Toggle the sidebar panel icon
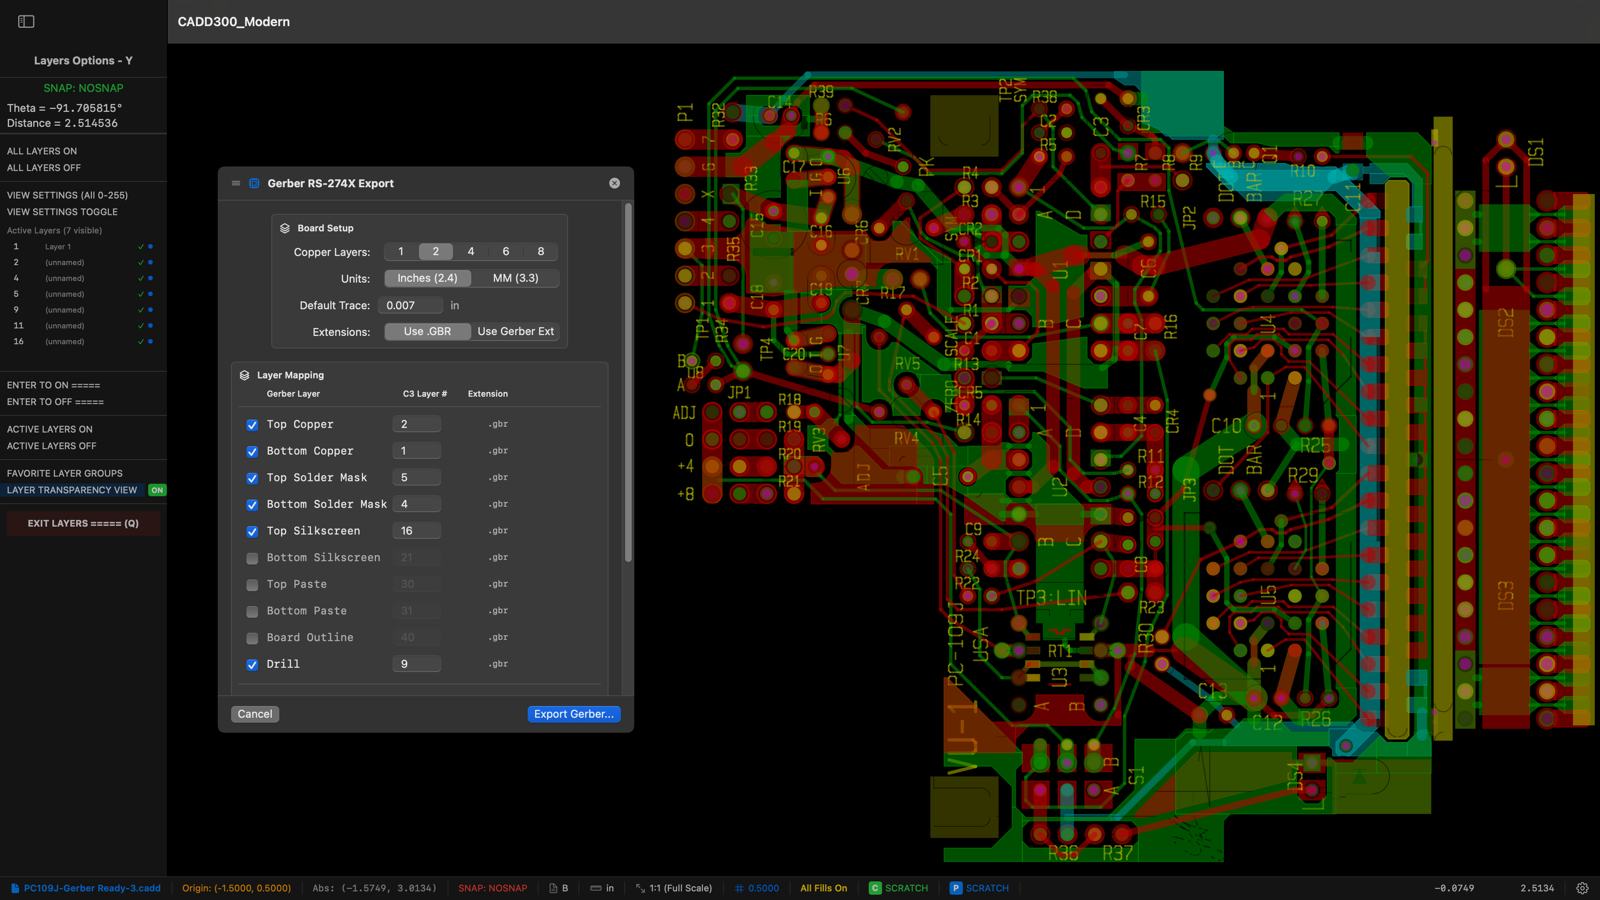The image size is (1600, 900). [26, 21]
